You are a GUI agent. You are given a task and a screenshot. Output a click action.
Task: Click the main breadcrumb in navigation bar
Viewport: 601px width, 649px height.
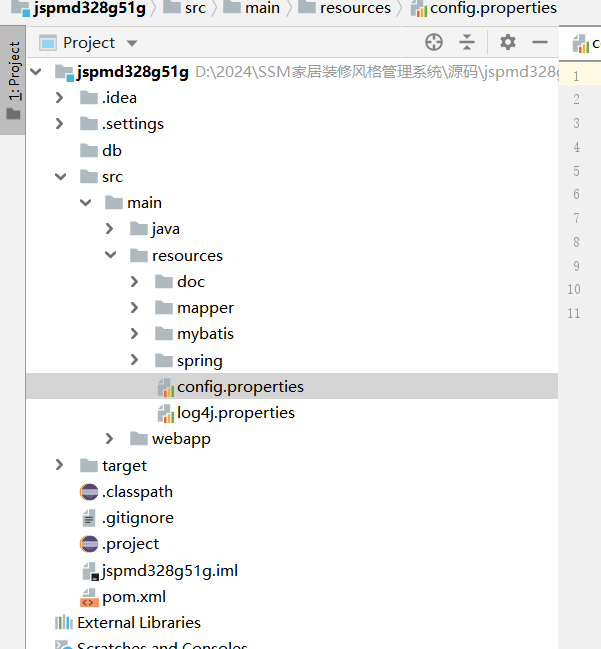click(262, 8)
